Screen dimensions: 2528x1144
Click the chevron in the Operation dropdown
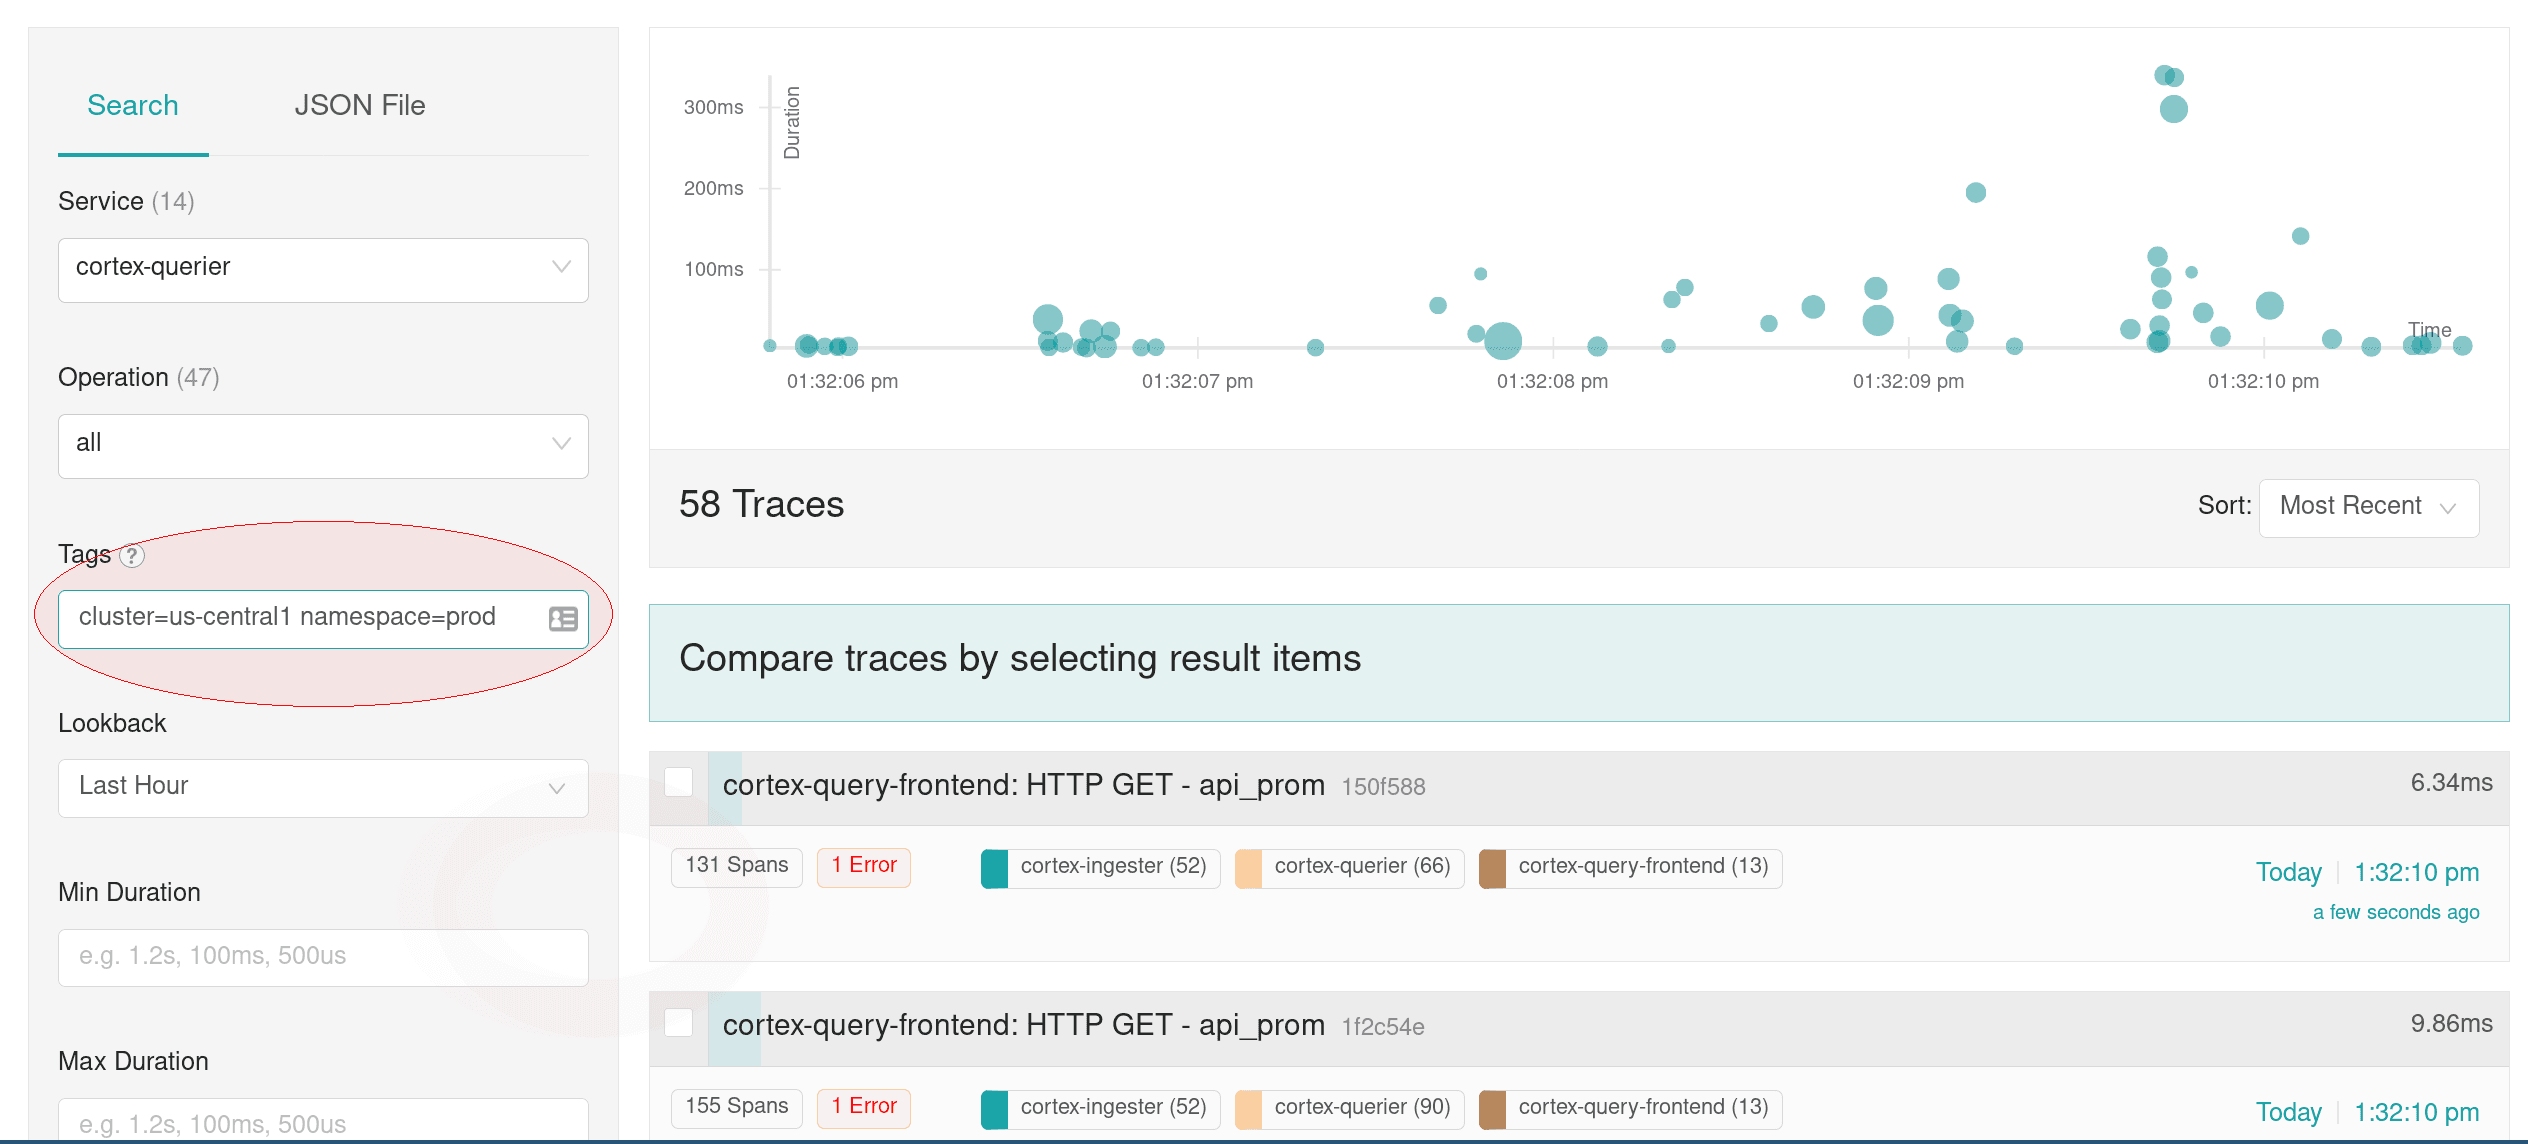pyautogui.click(x=561, y=443)
